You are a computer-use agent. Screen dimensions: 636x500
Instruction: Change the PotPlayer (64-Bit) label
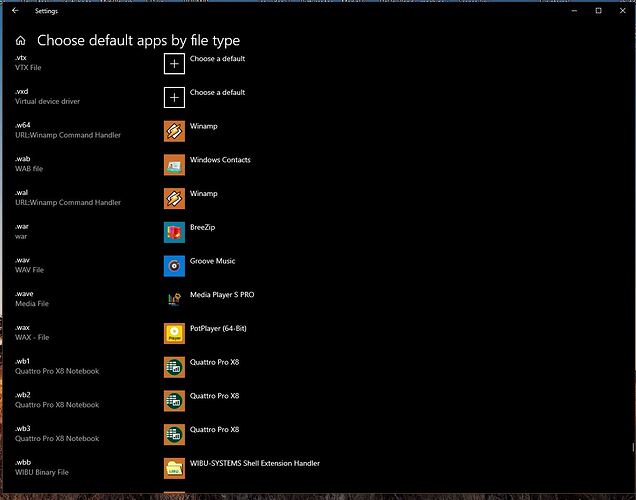pos(218,328)
